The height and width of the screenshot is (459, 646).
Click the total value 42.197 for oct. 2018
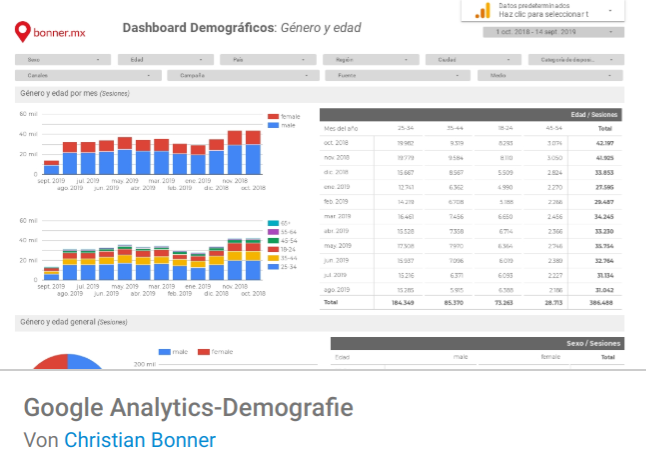tap(604, 143)
